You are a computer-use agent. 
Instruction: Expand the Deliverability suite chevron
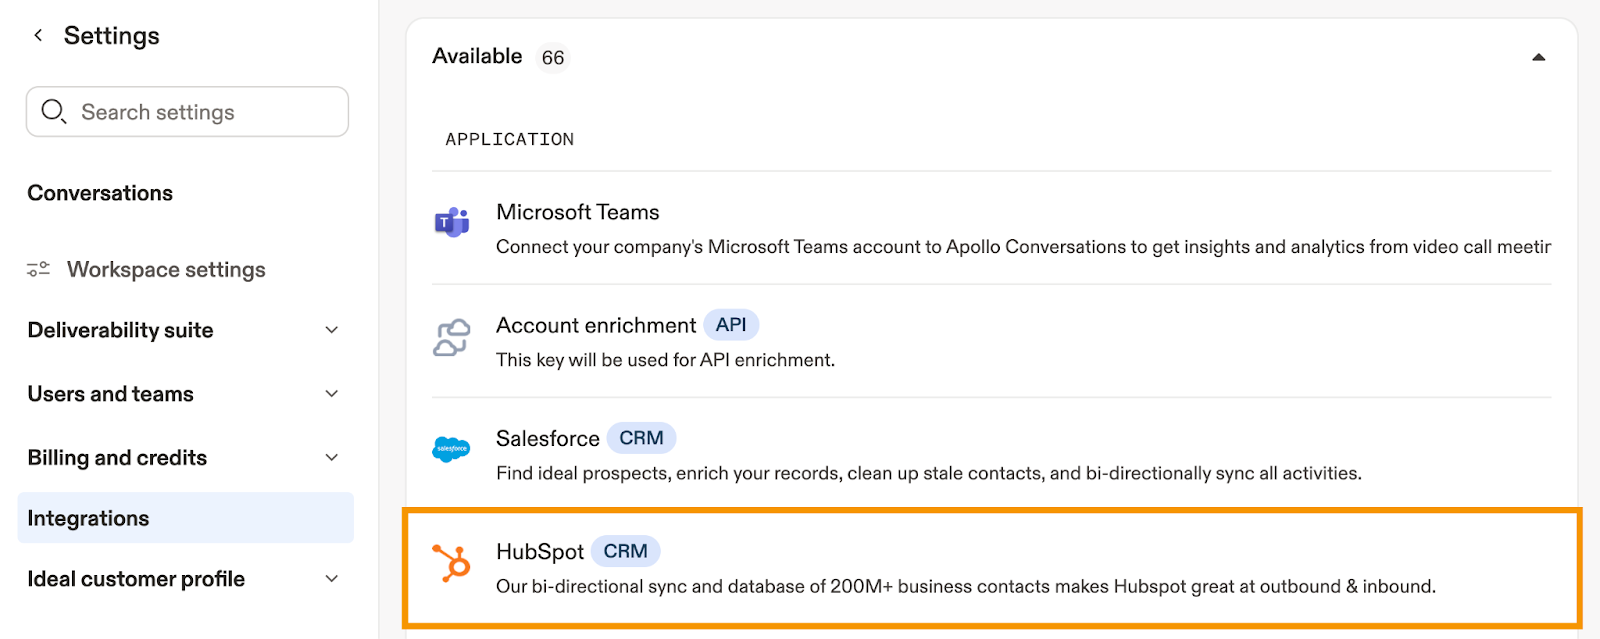pyautogui.click(x=332, y=330)
